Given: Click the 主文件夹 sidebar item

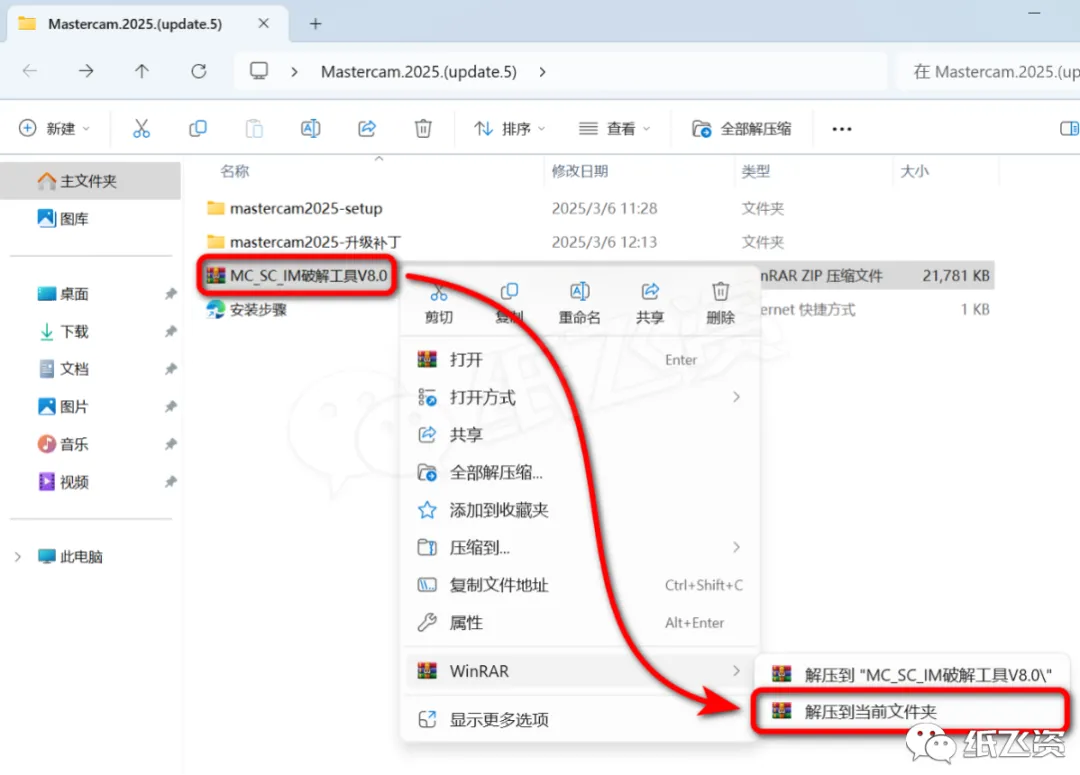Looking at the screenshot, I should click(90, 180).
